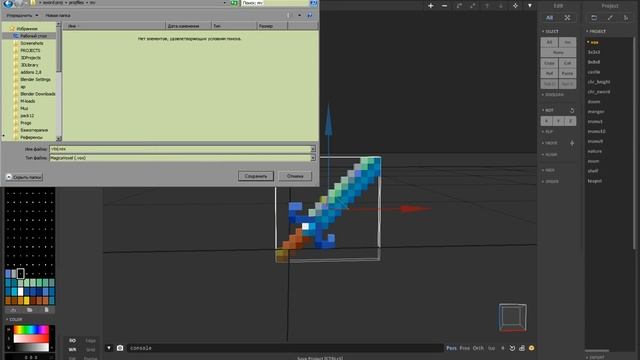Viewport: 640px width, 360px height.
Task: Toggle the Grid display option
Action: (91, 350)
